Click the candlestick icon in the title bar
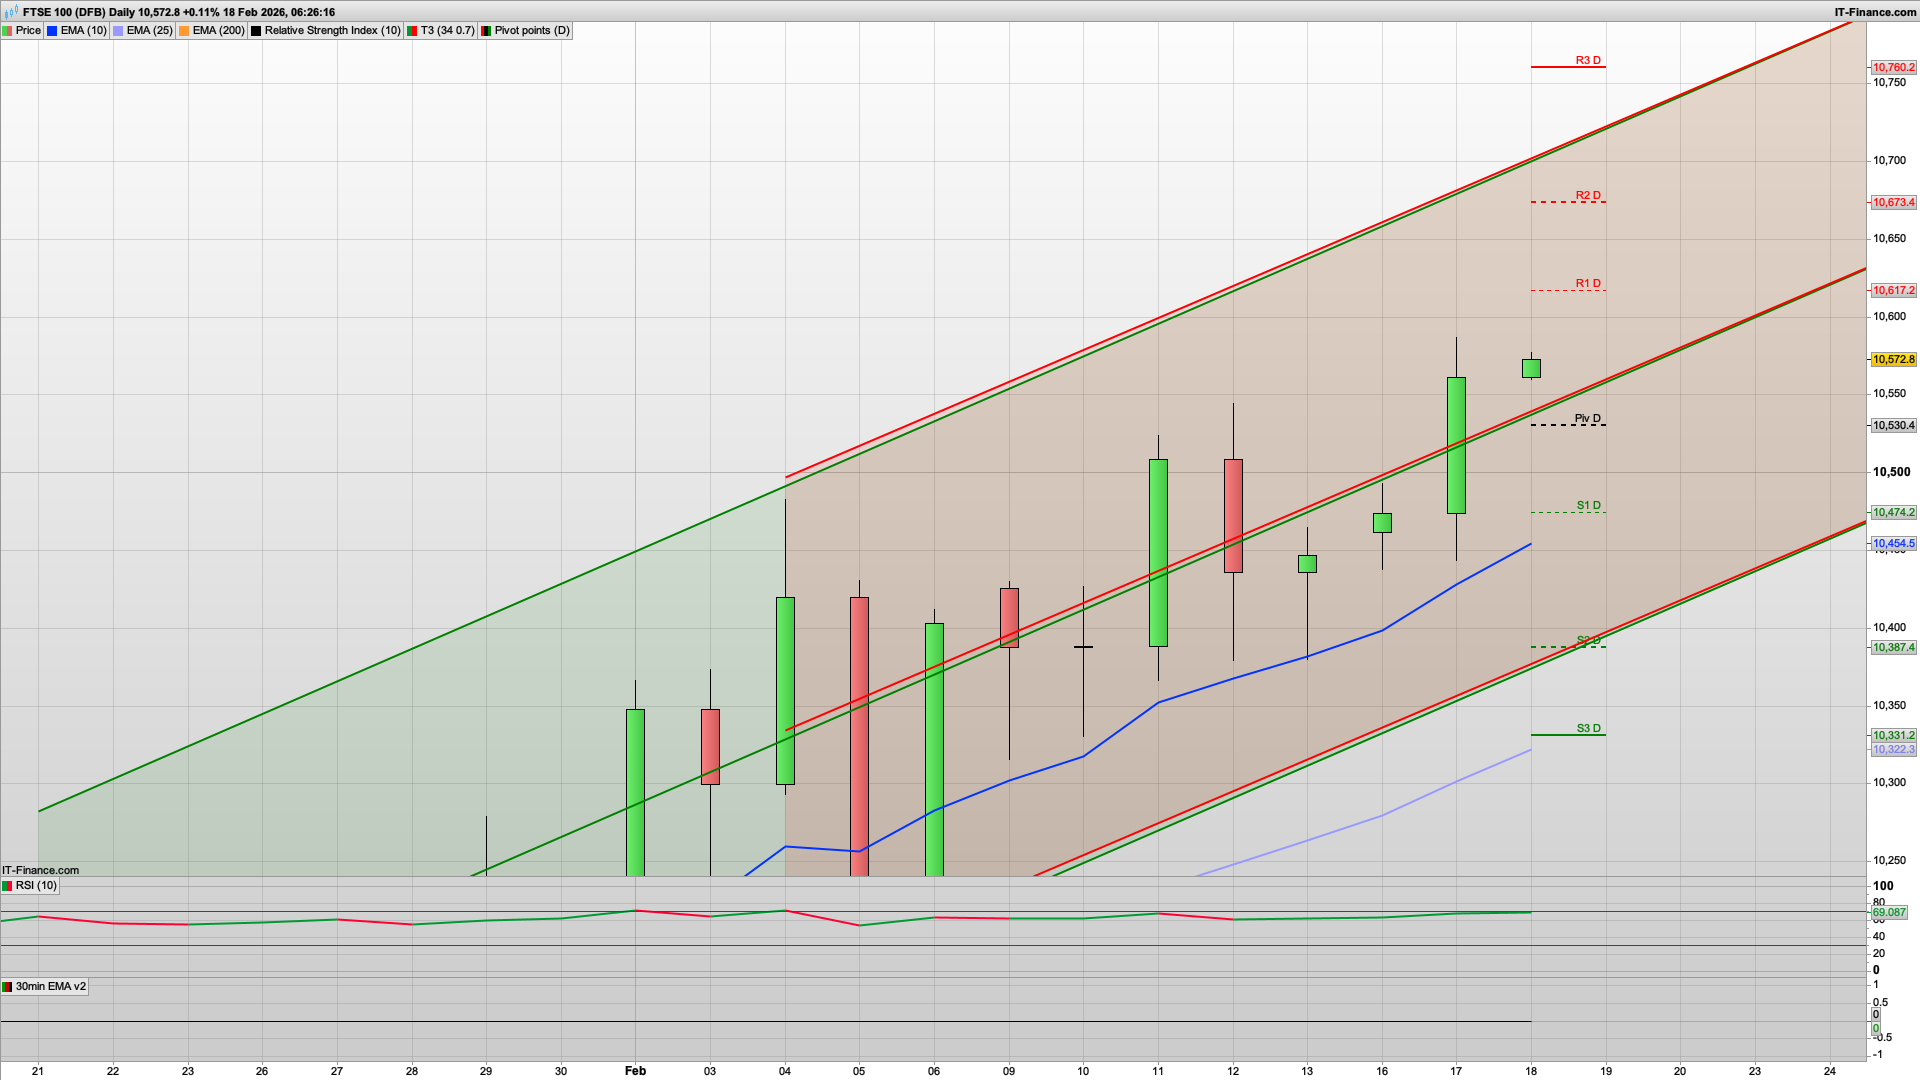1920x1080 pixels. click(10, 12)
